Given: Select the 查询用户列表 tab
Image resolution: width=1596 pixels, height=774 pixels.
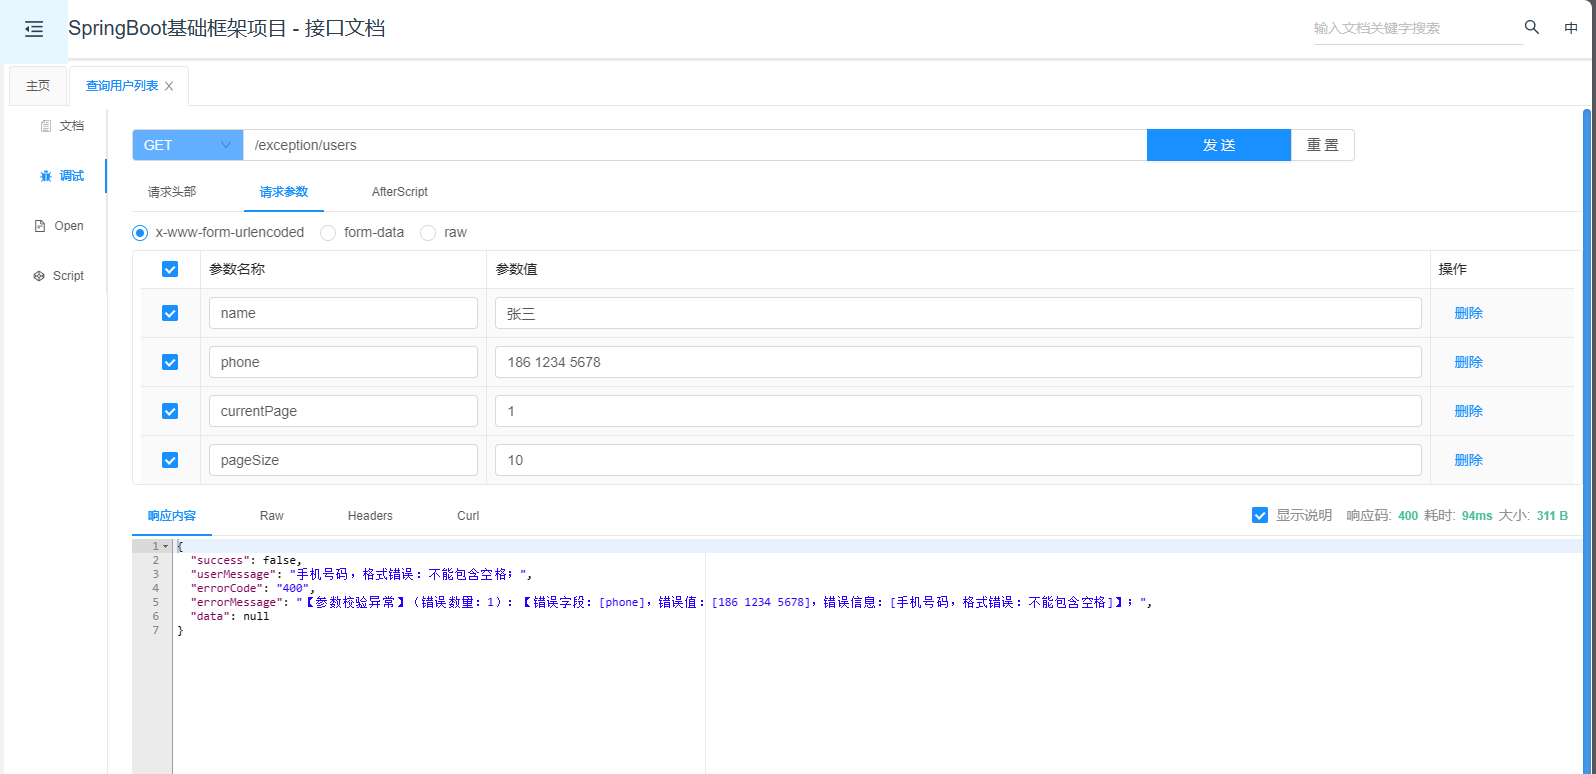Looking at the screenshot, I should [122, 86].
